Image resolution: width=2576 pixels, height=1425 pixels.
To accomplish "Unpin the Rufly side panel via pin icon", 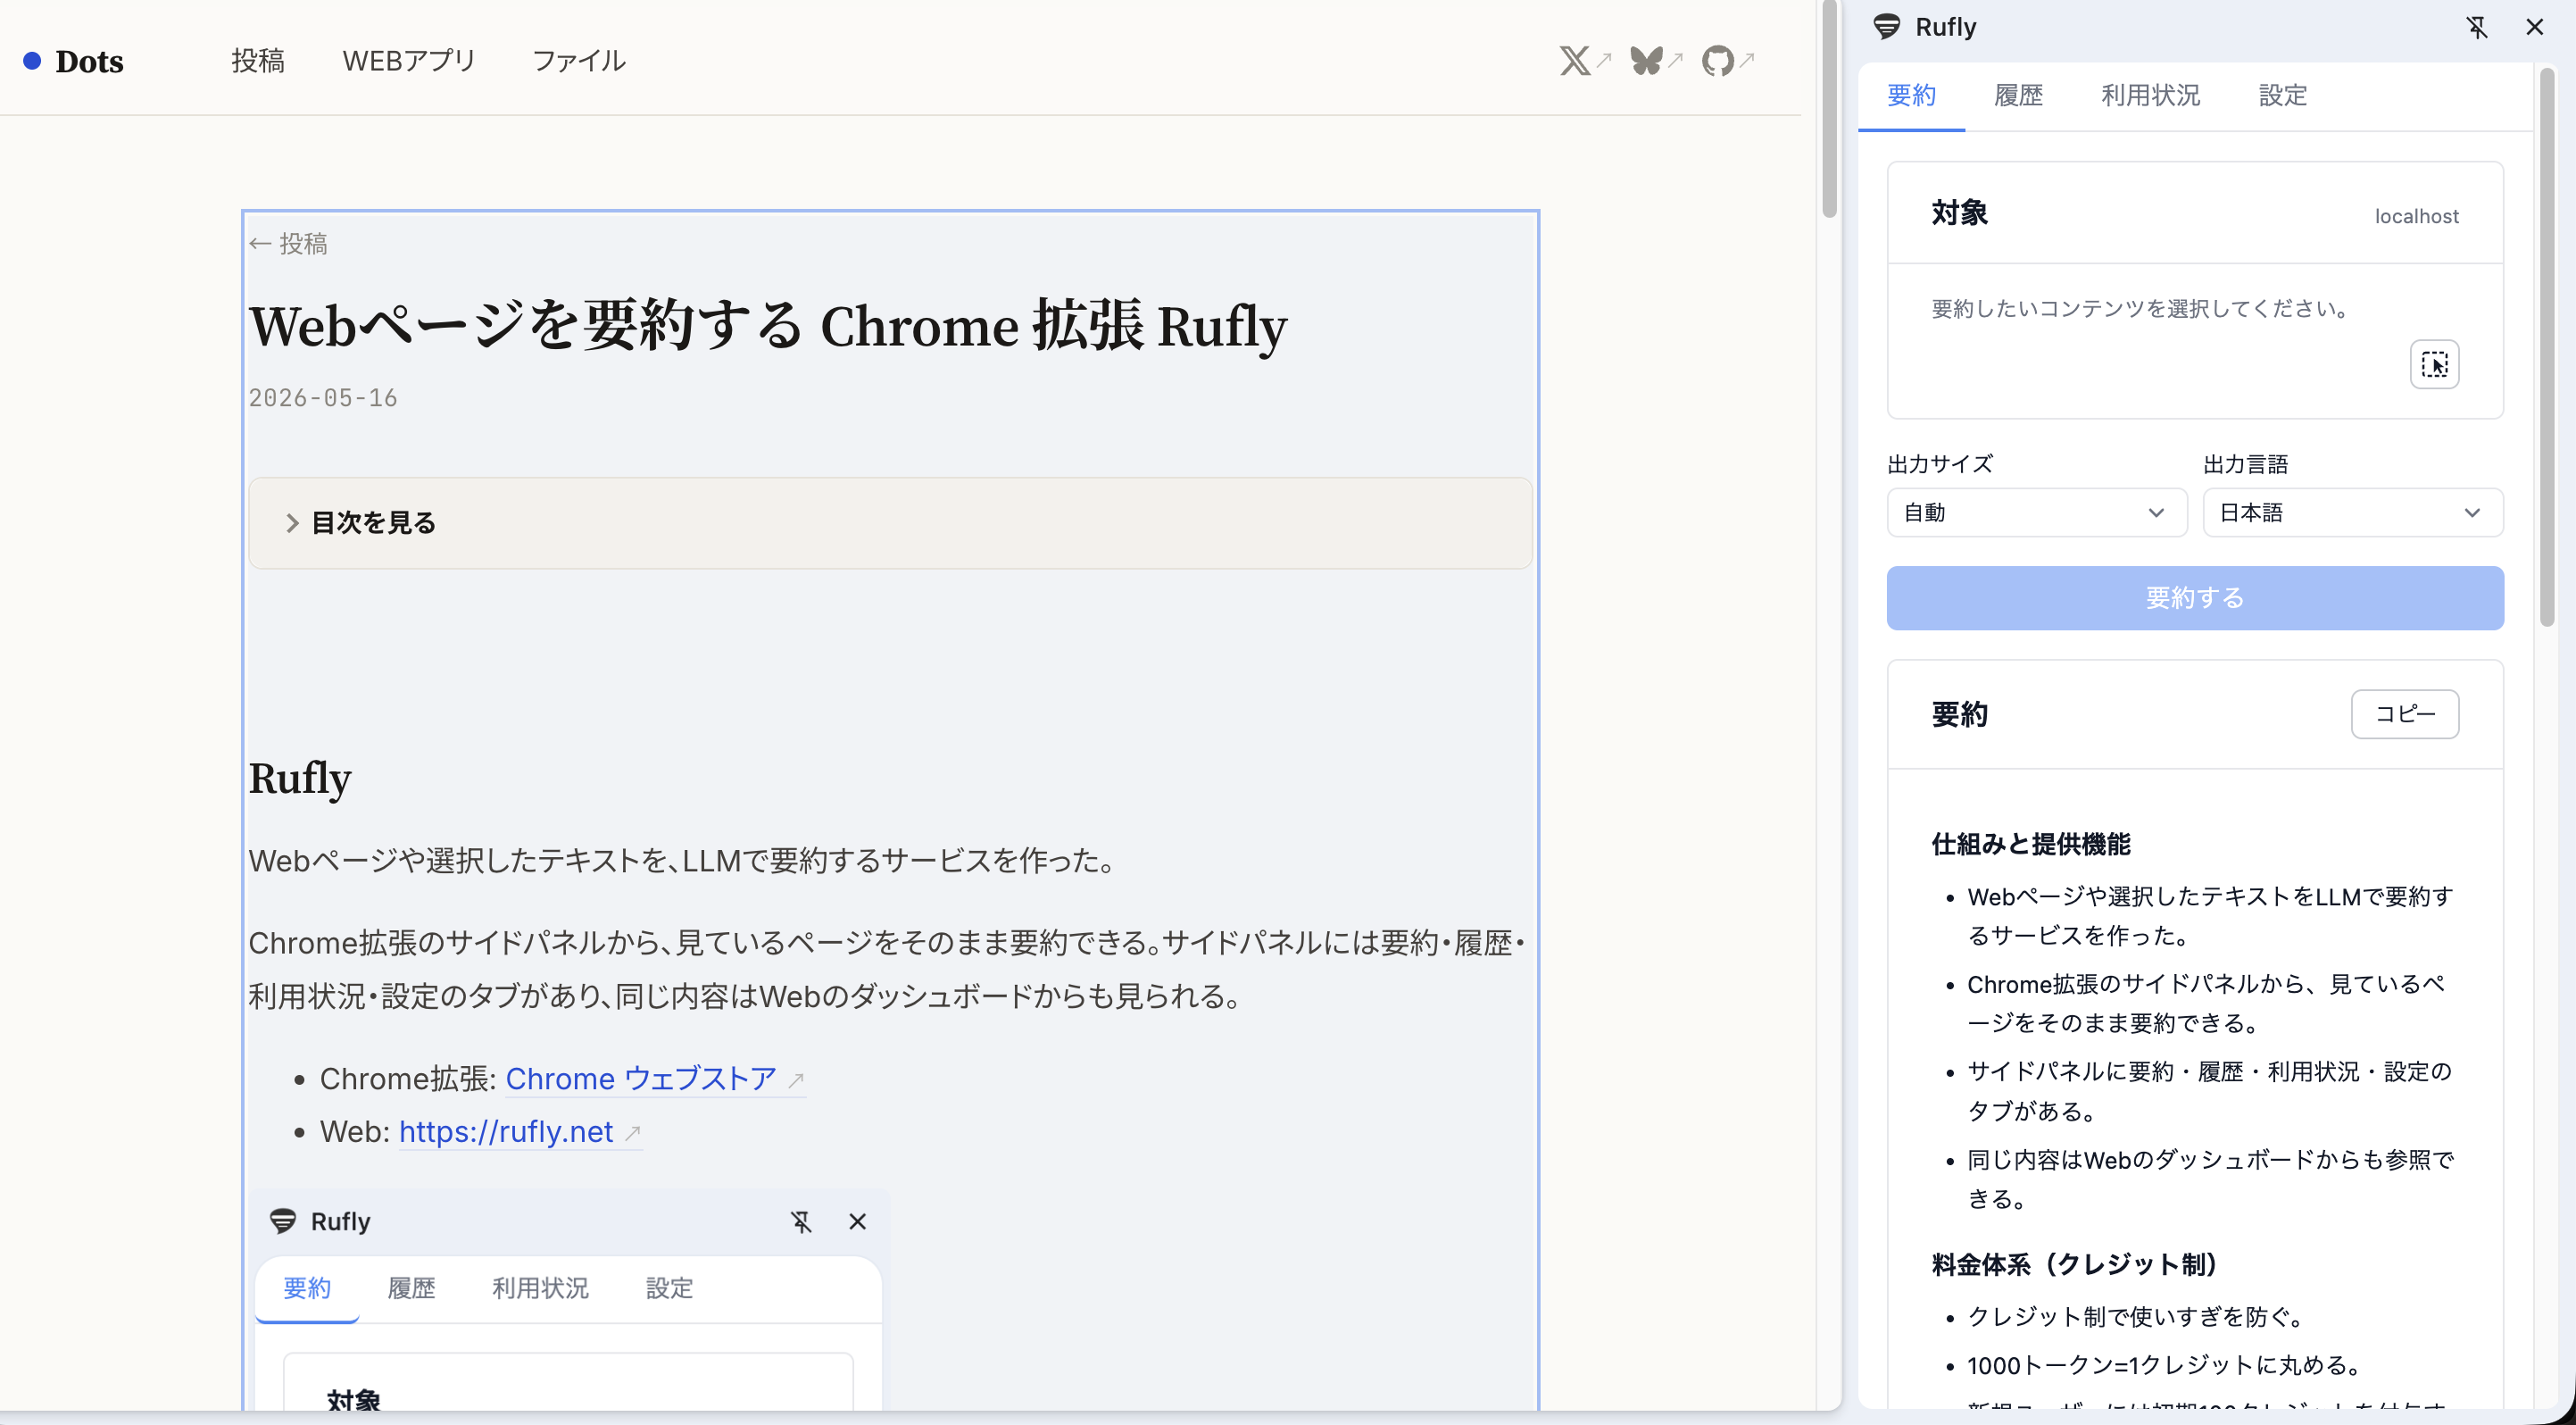I will tap(2476, 27).
